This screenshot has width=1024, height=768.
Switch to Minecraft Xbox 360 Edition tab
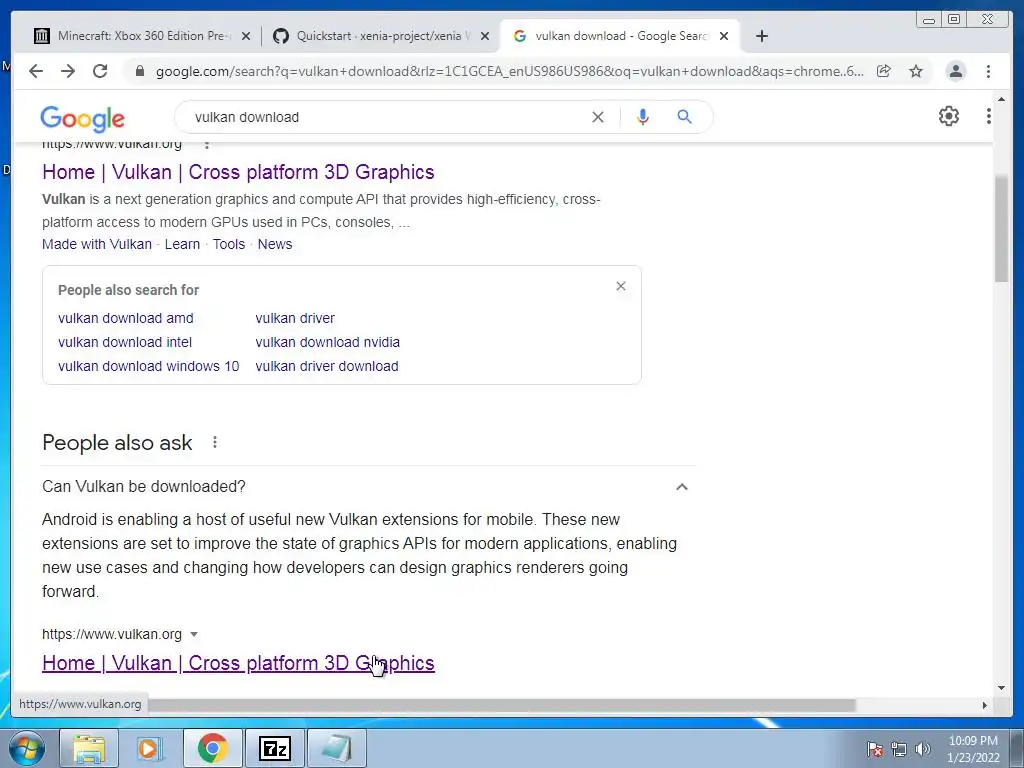[142, 36]
